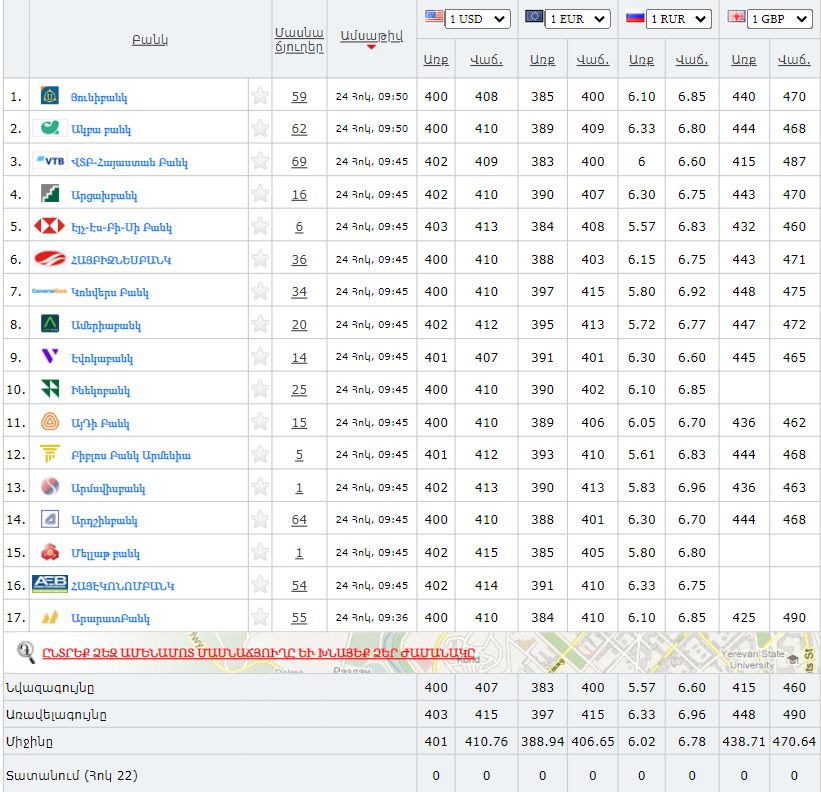Open branch count 54 in row 16
The image size is (821, 792).
[x=299, y=585]
